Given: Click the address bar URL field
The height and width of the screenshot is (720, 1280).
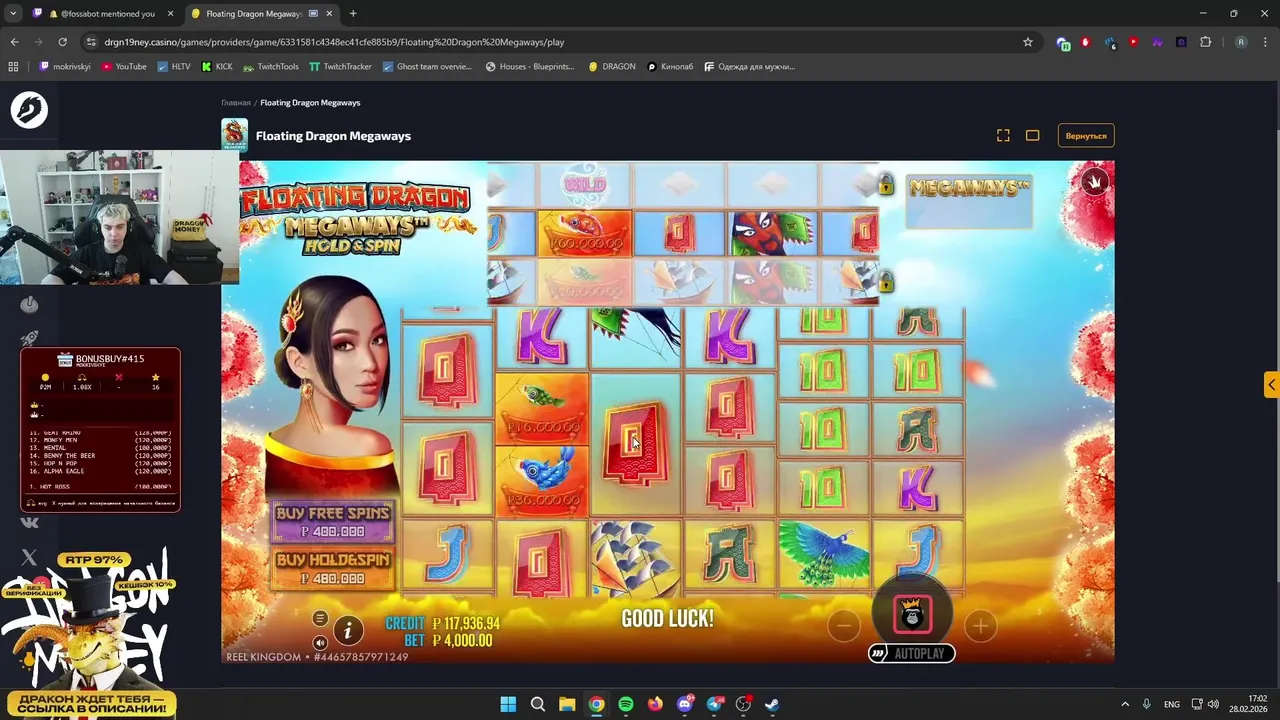Looking at the screenshot, I should click(560, 42).
